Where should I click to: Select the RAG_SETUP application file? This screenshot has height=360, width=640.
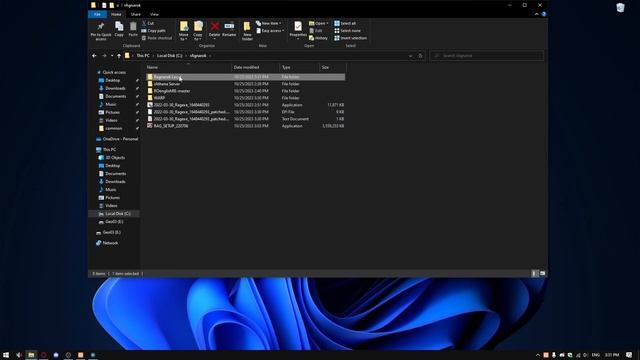(246, 126)
